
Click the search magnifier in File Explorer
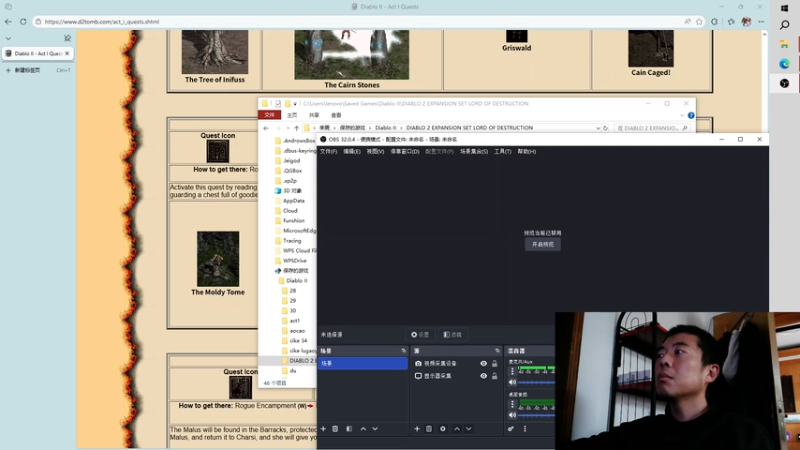tap(685, 128)
